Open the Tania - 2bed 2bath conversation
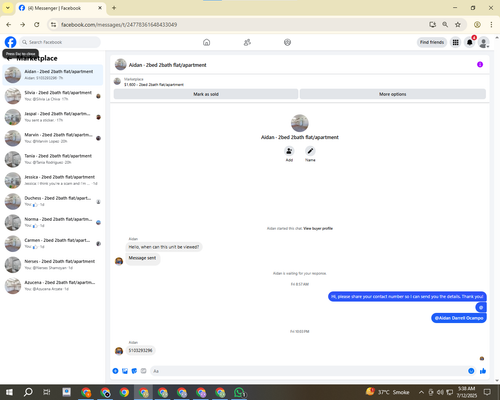This screenshot has height=400, width=500. 53,159
